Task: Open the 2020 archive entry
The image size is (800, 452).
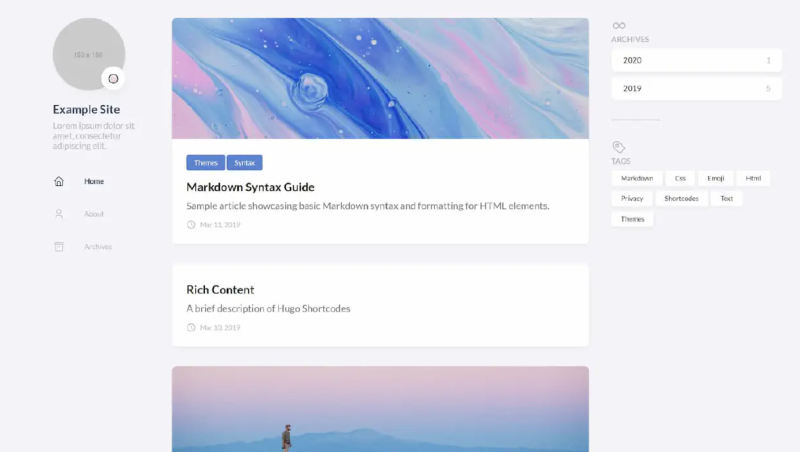Action: point(696,60)
